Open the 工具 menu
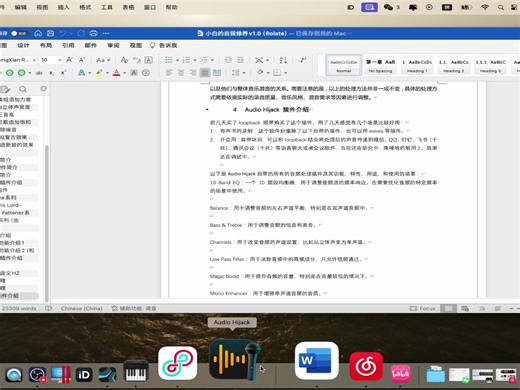Image resolution: width=520 pixels, height=390 pixels. pos(107,7)
